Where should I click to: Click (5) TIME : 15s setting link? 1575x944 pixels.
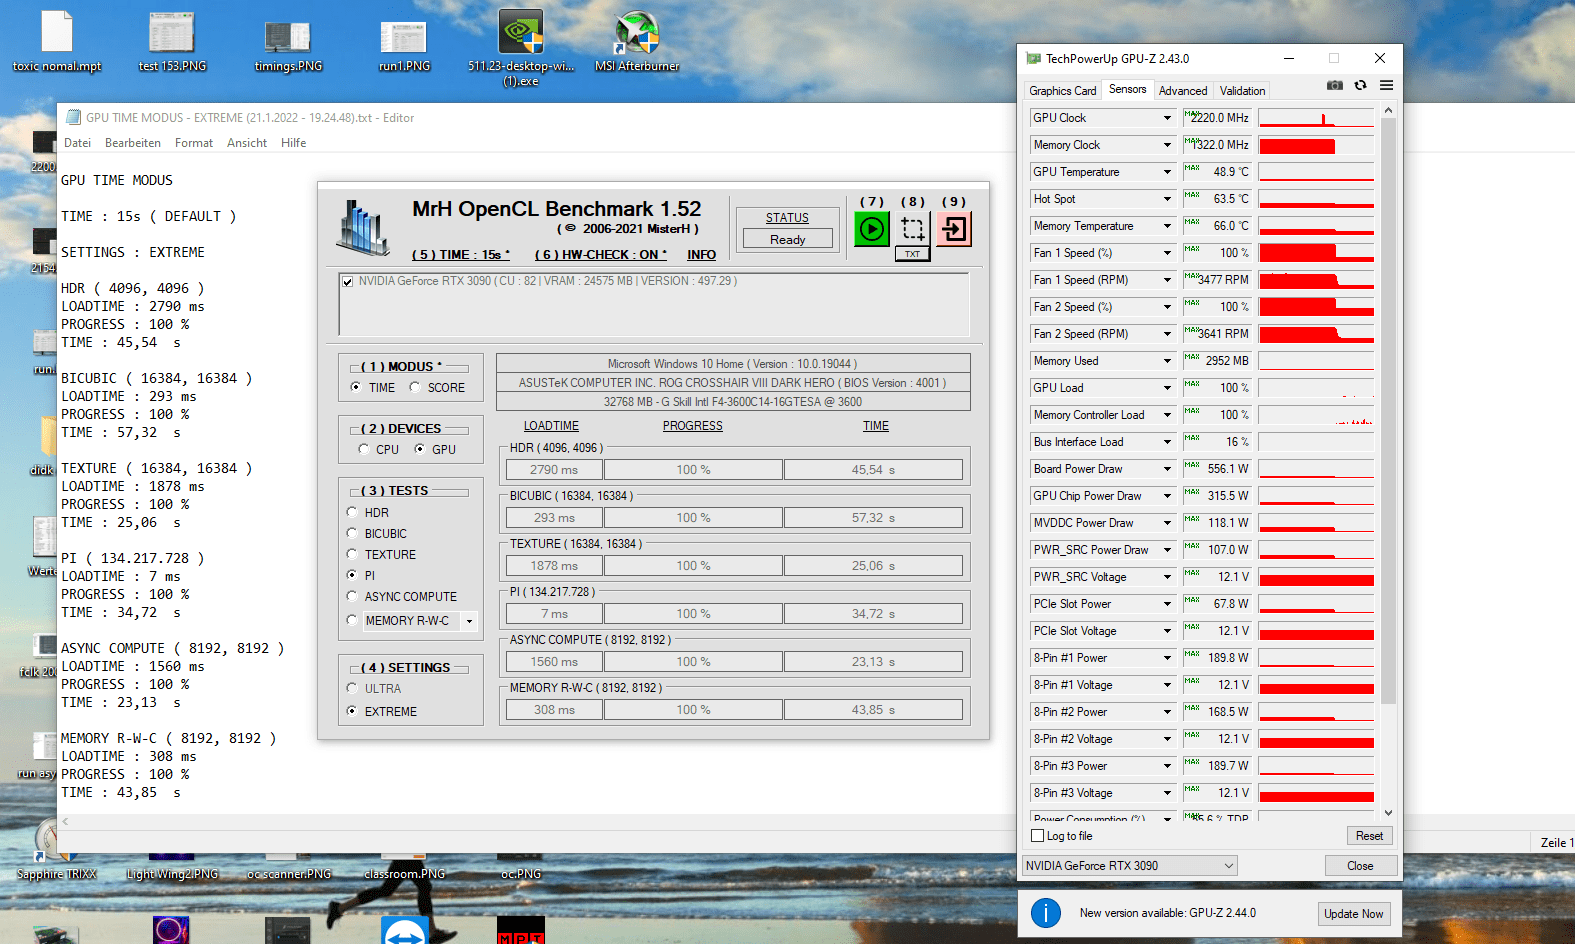coord(461,255)
